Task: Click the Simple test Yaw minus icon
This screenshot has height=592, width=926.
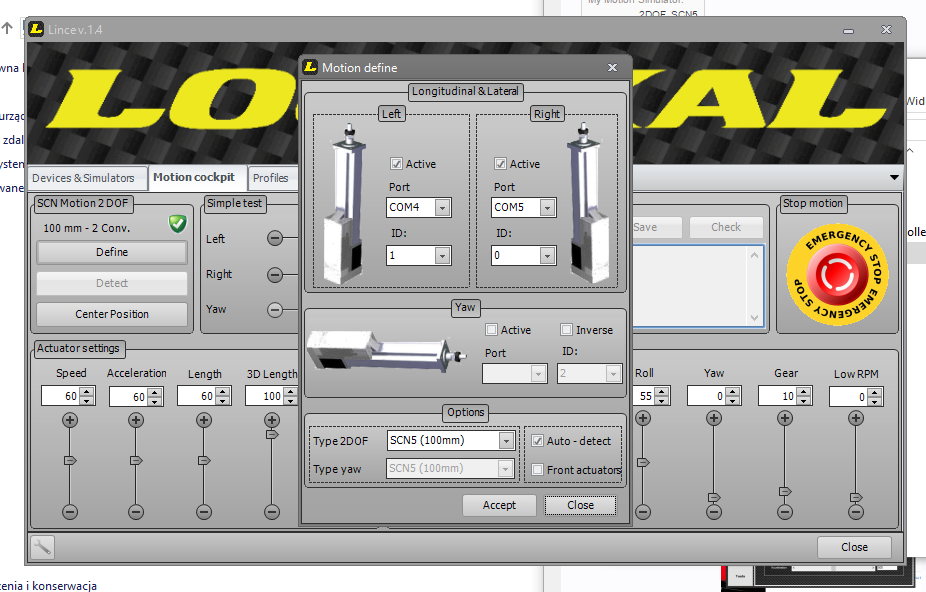Action: [275, 310]
